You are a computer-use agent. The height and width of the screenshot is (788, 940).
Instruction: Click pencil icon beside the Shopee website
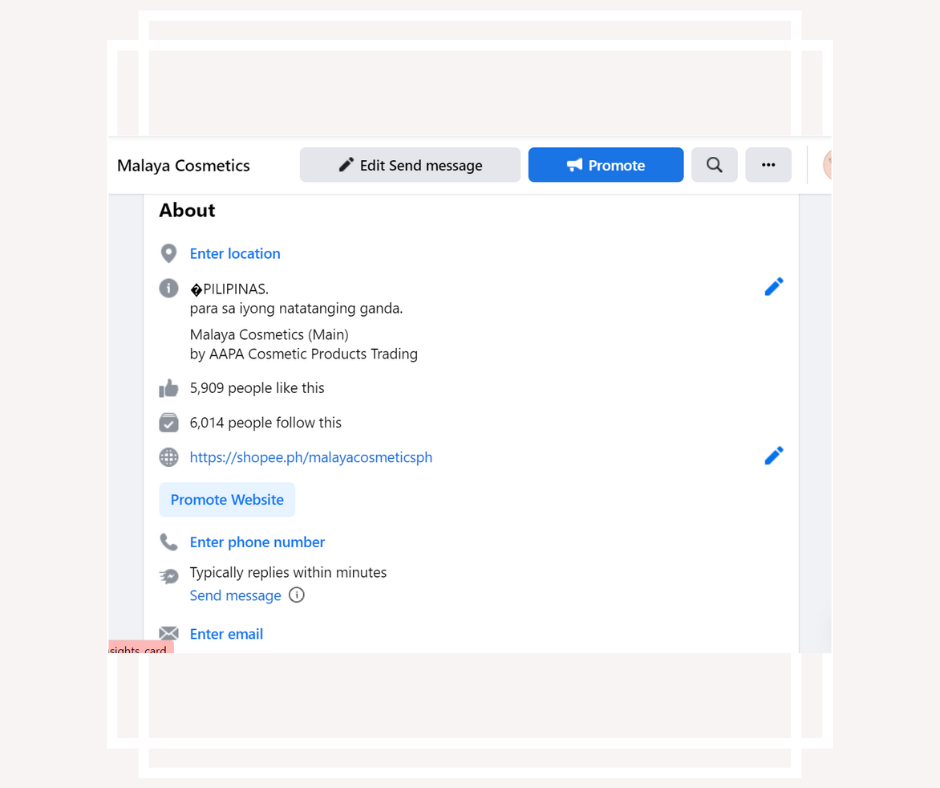tap(773, 456)
